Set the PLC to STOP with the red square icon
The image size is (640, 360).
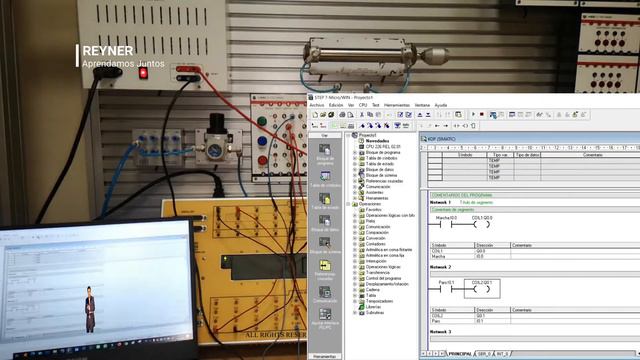tap(482, 114)
